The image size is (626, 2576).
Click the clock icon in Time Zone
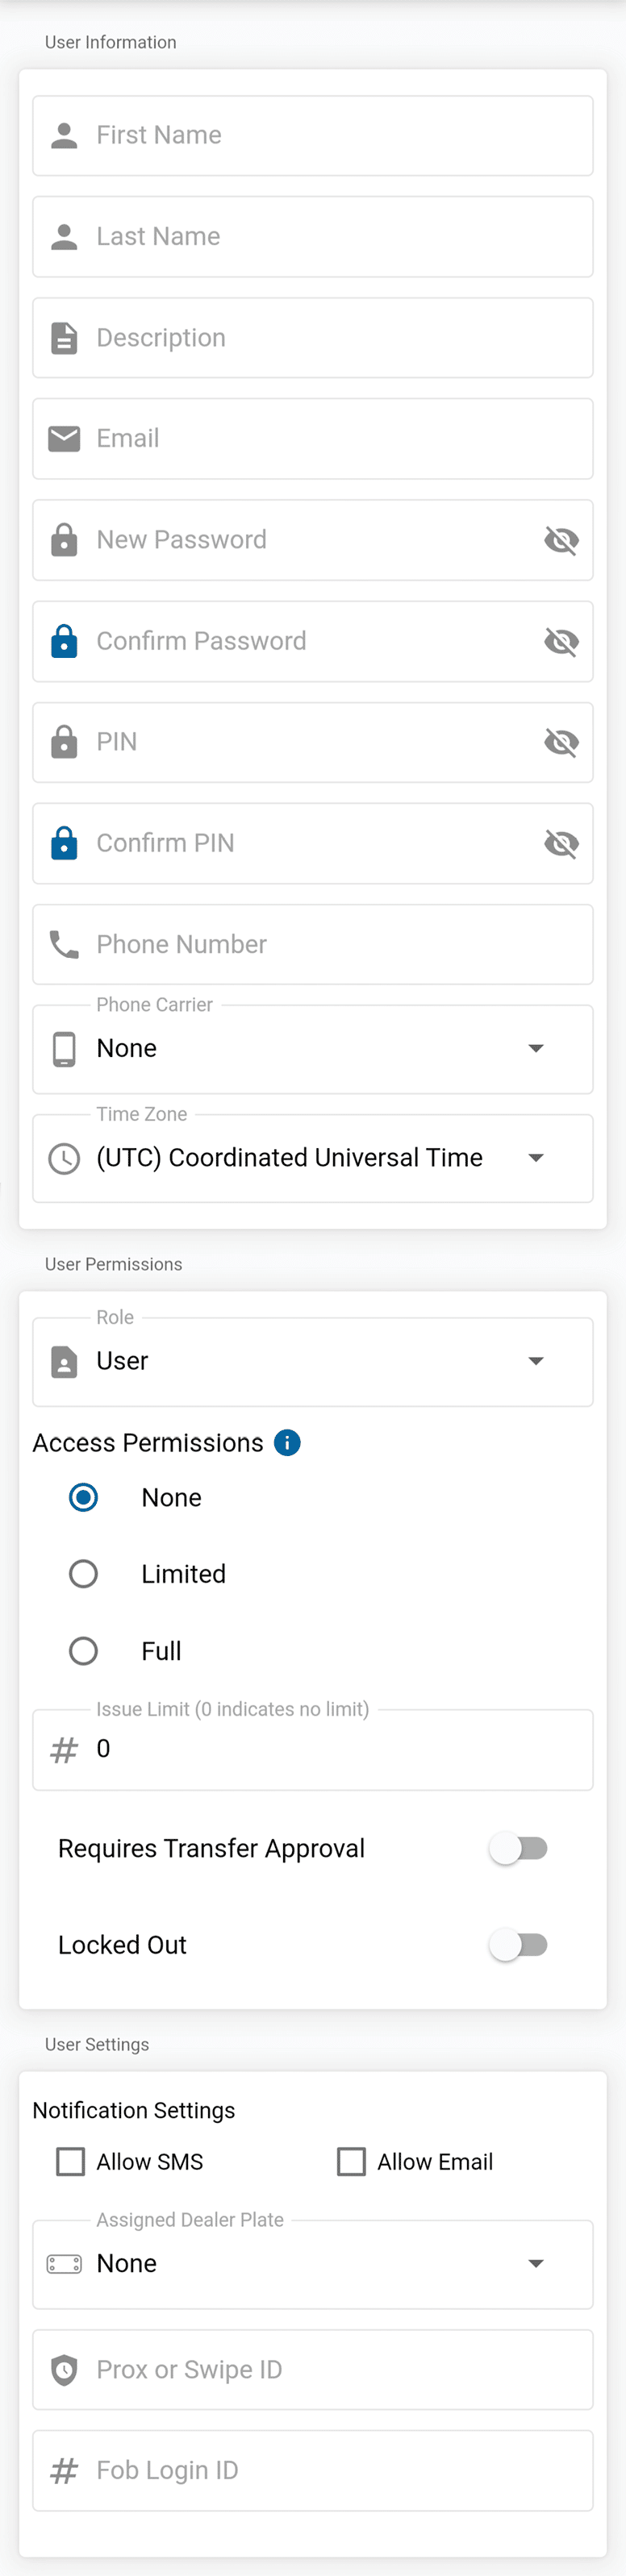64,1158
